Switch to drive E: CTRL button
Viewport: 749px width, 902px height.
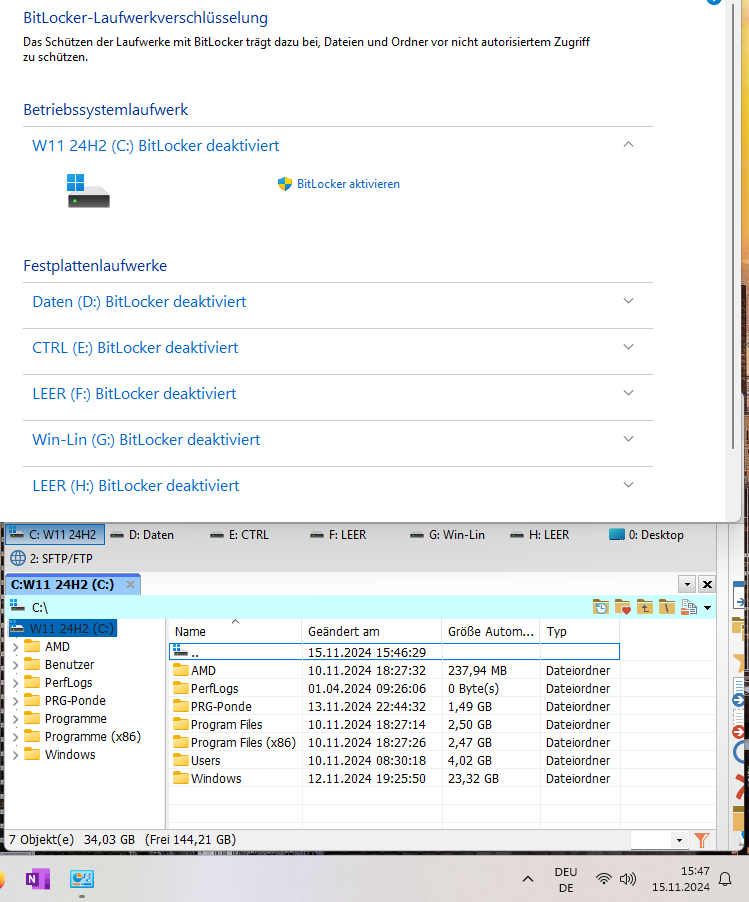pos(240,534)
